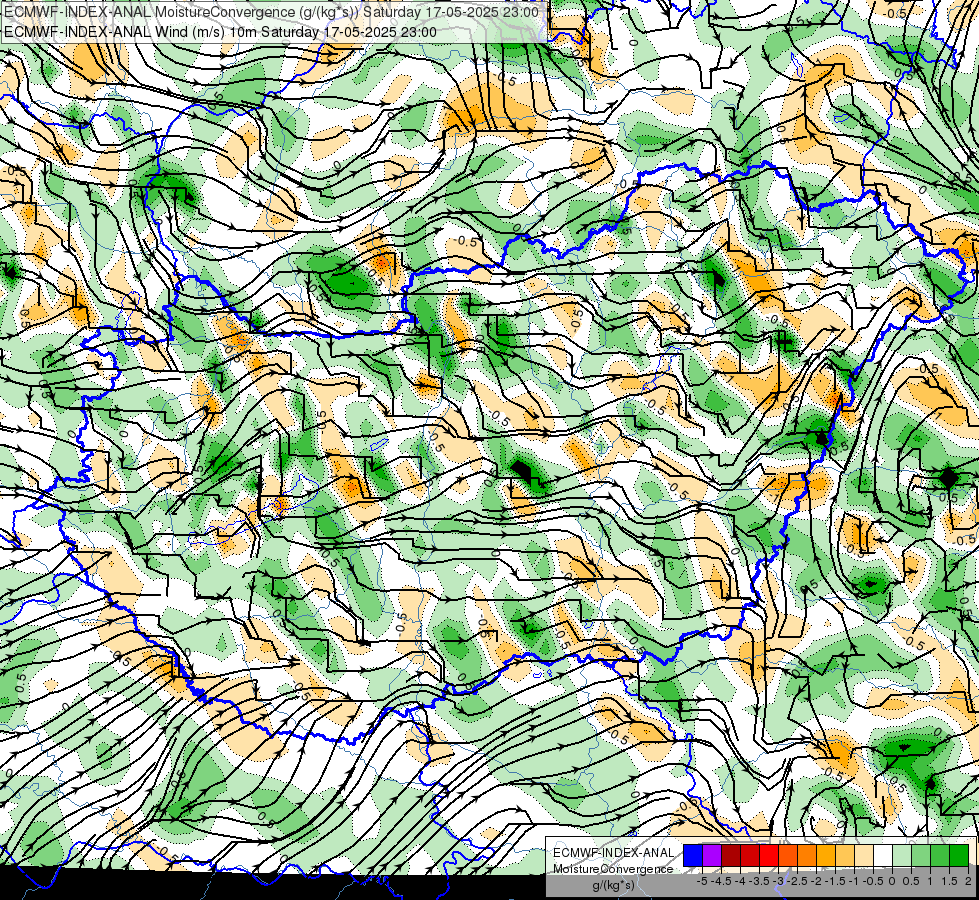Click the -3.5 tick label on the legend
The image size is (979, 900).
click(759, 881)
